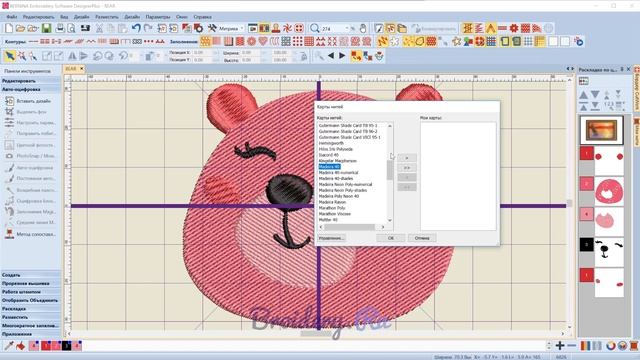
Task: Select full design thumbnail in sequence panel
Action: tap(602, 130)
